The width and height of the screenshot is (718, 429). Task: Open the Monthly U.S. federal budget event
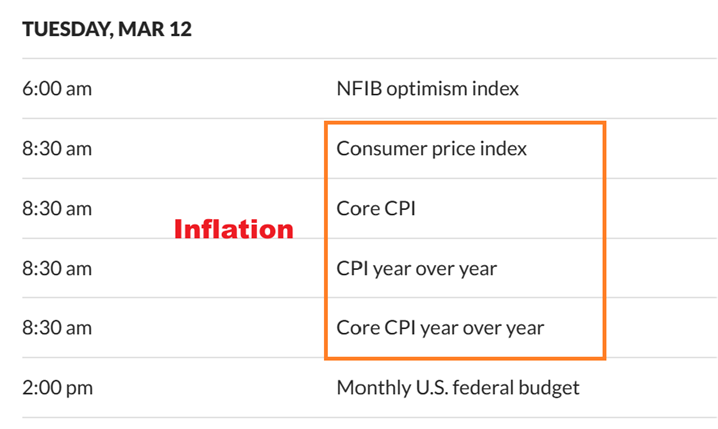(x=458, y=387)
